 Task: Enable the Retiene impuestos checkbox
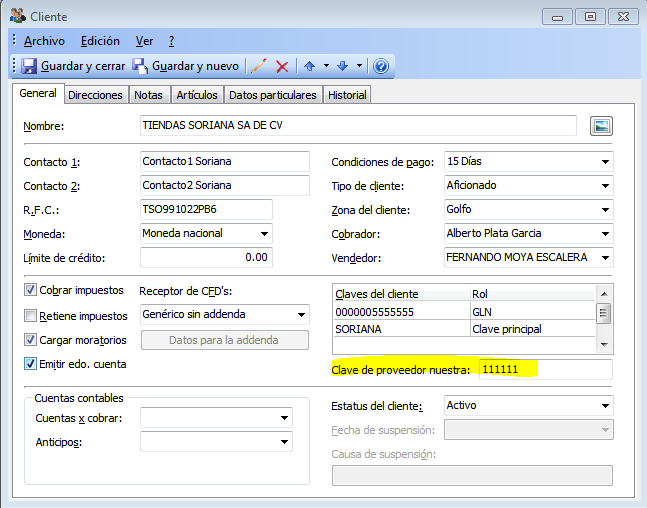[x=30, y=316]
